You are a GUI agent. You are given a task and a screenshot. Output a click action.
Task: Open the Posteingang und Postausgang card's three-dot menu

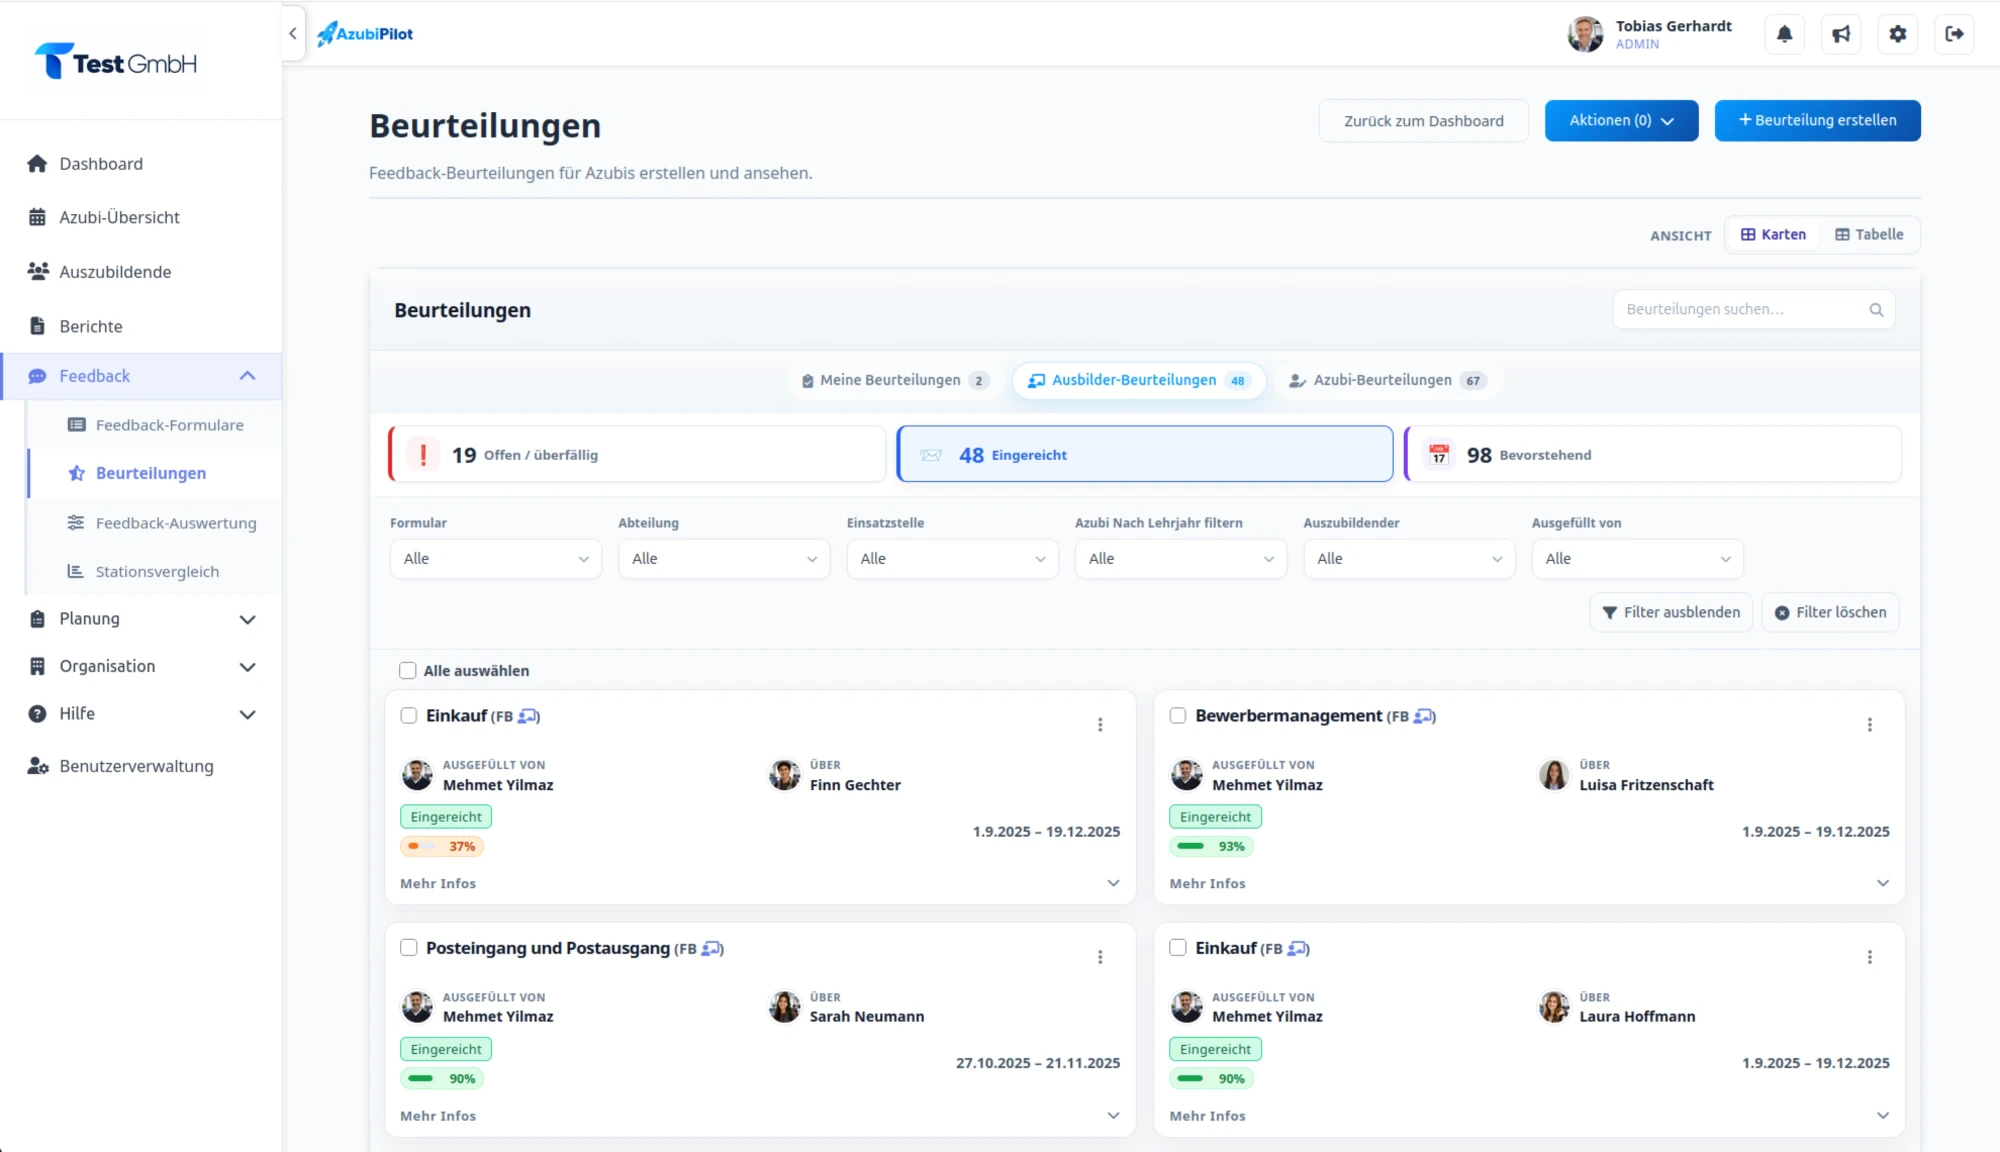click(1100, 957)
